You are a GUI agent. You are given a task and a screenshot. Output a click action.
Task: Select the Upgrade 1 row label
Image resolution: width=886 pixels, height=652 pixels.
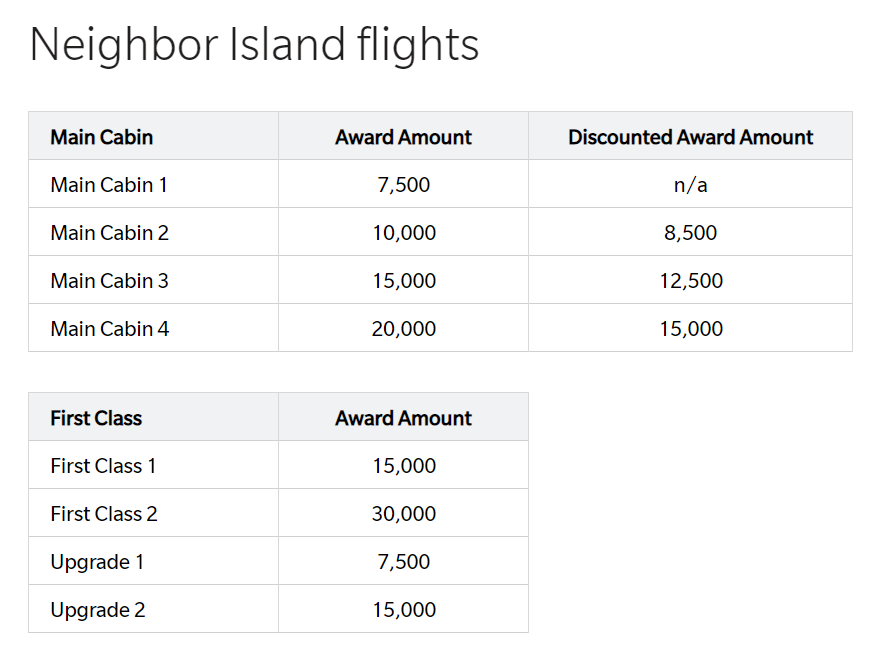click(97, 562)
